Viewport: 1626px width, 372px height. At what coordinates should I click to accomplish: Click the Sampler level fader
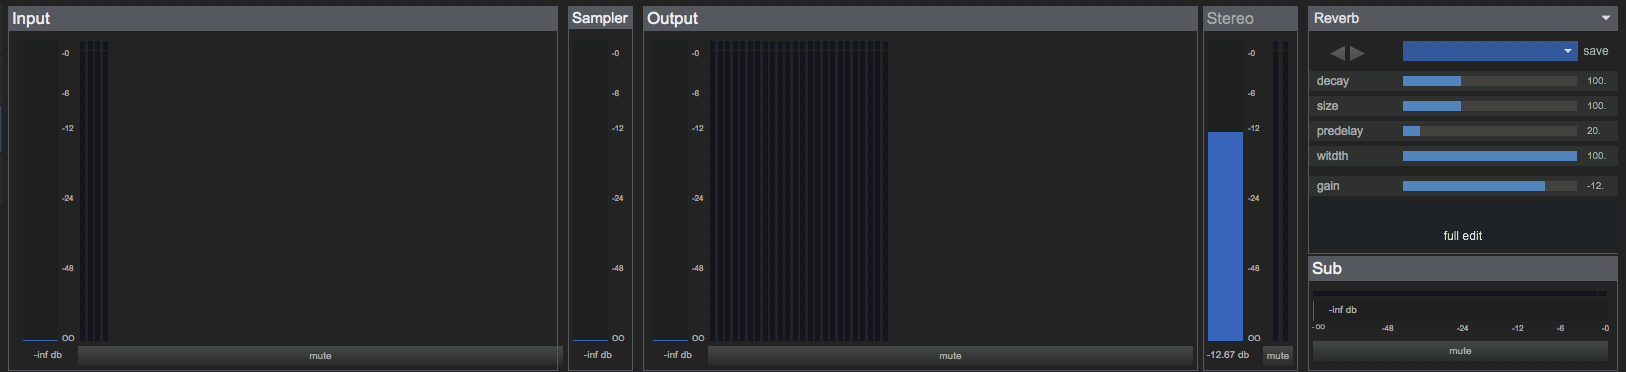(590, 191)
